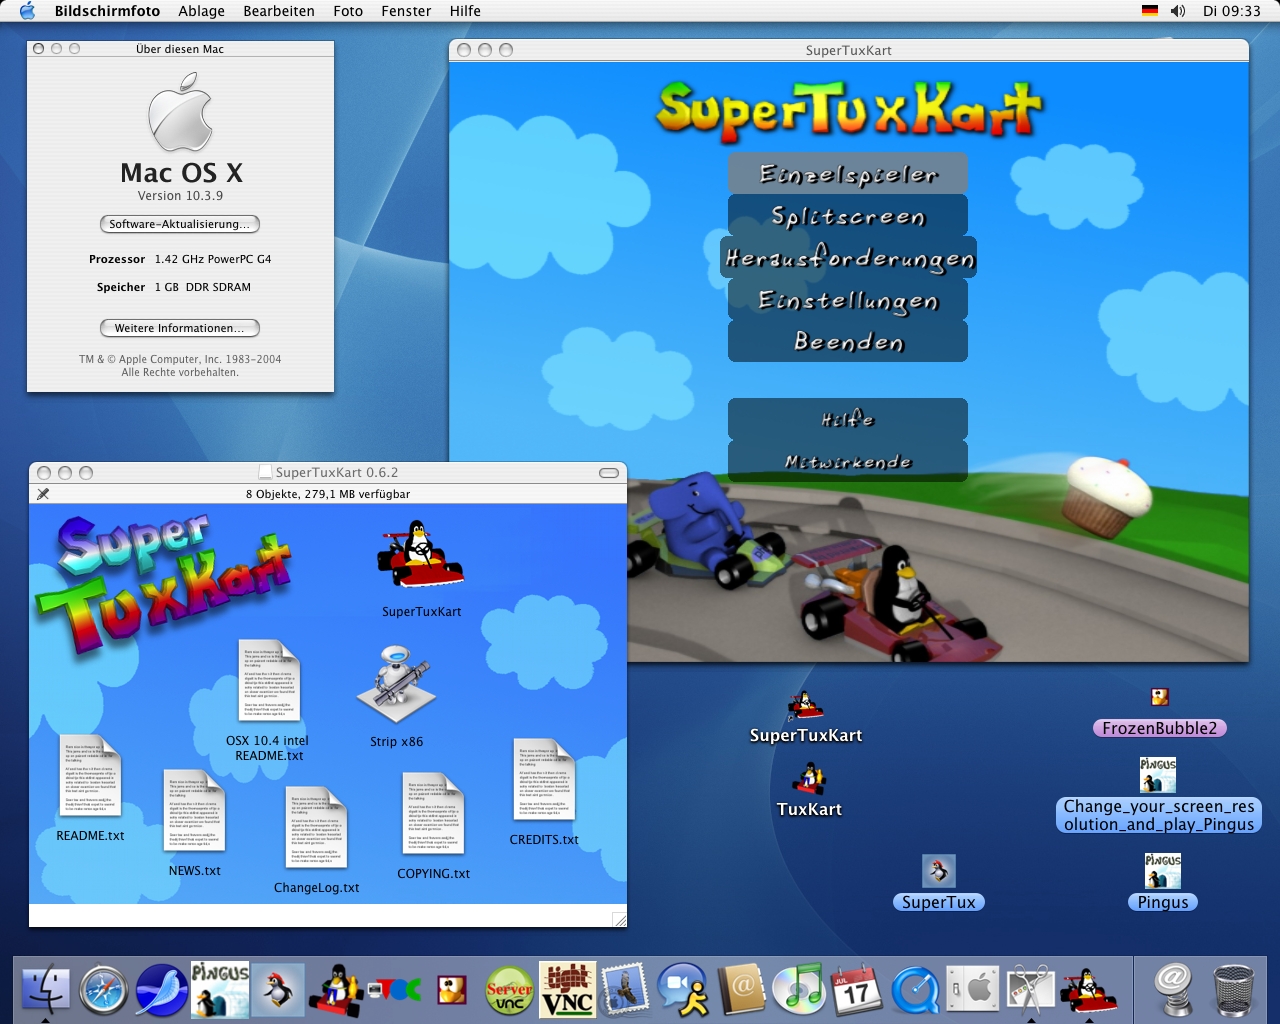Viewport: 1280px width, 1024px height.
Task: Click the Software-Aktualisierung button
Action: [180, 224]
